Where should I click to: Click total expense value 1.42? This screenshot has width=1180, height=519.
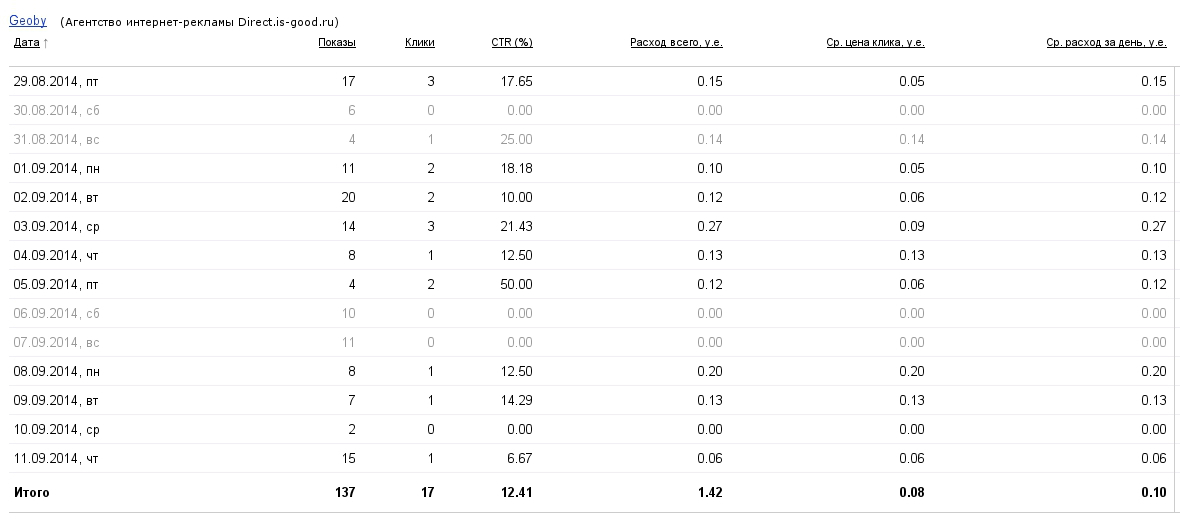[710, 492]
